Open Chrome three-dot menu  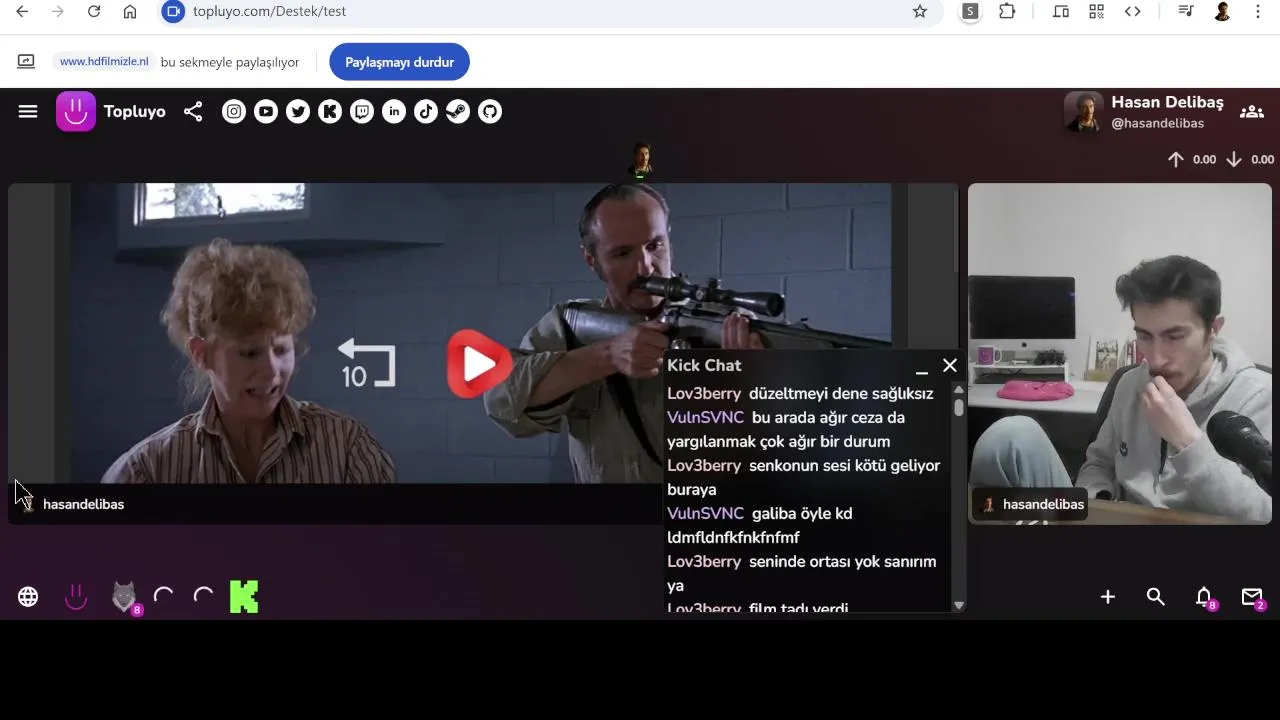click(x=1258, y=12)
